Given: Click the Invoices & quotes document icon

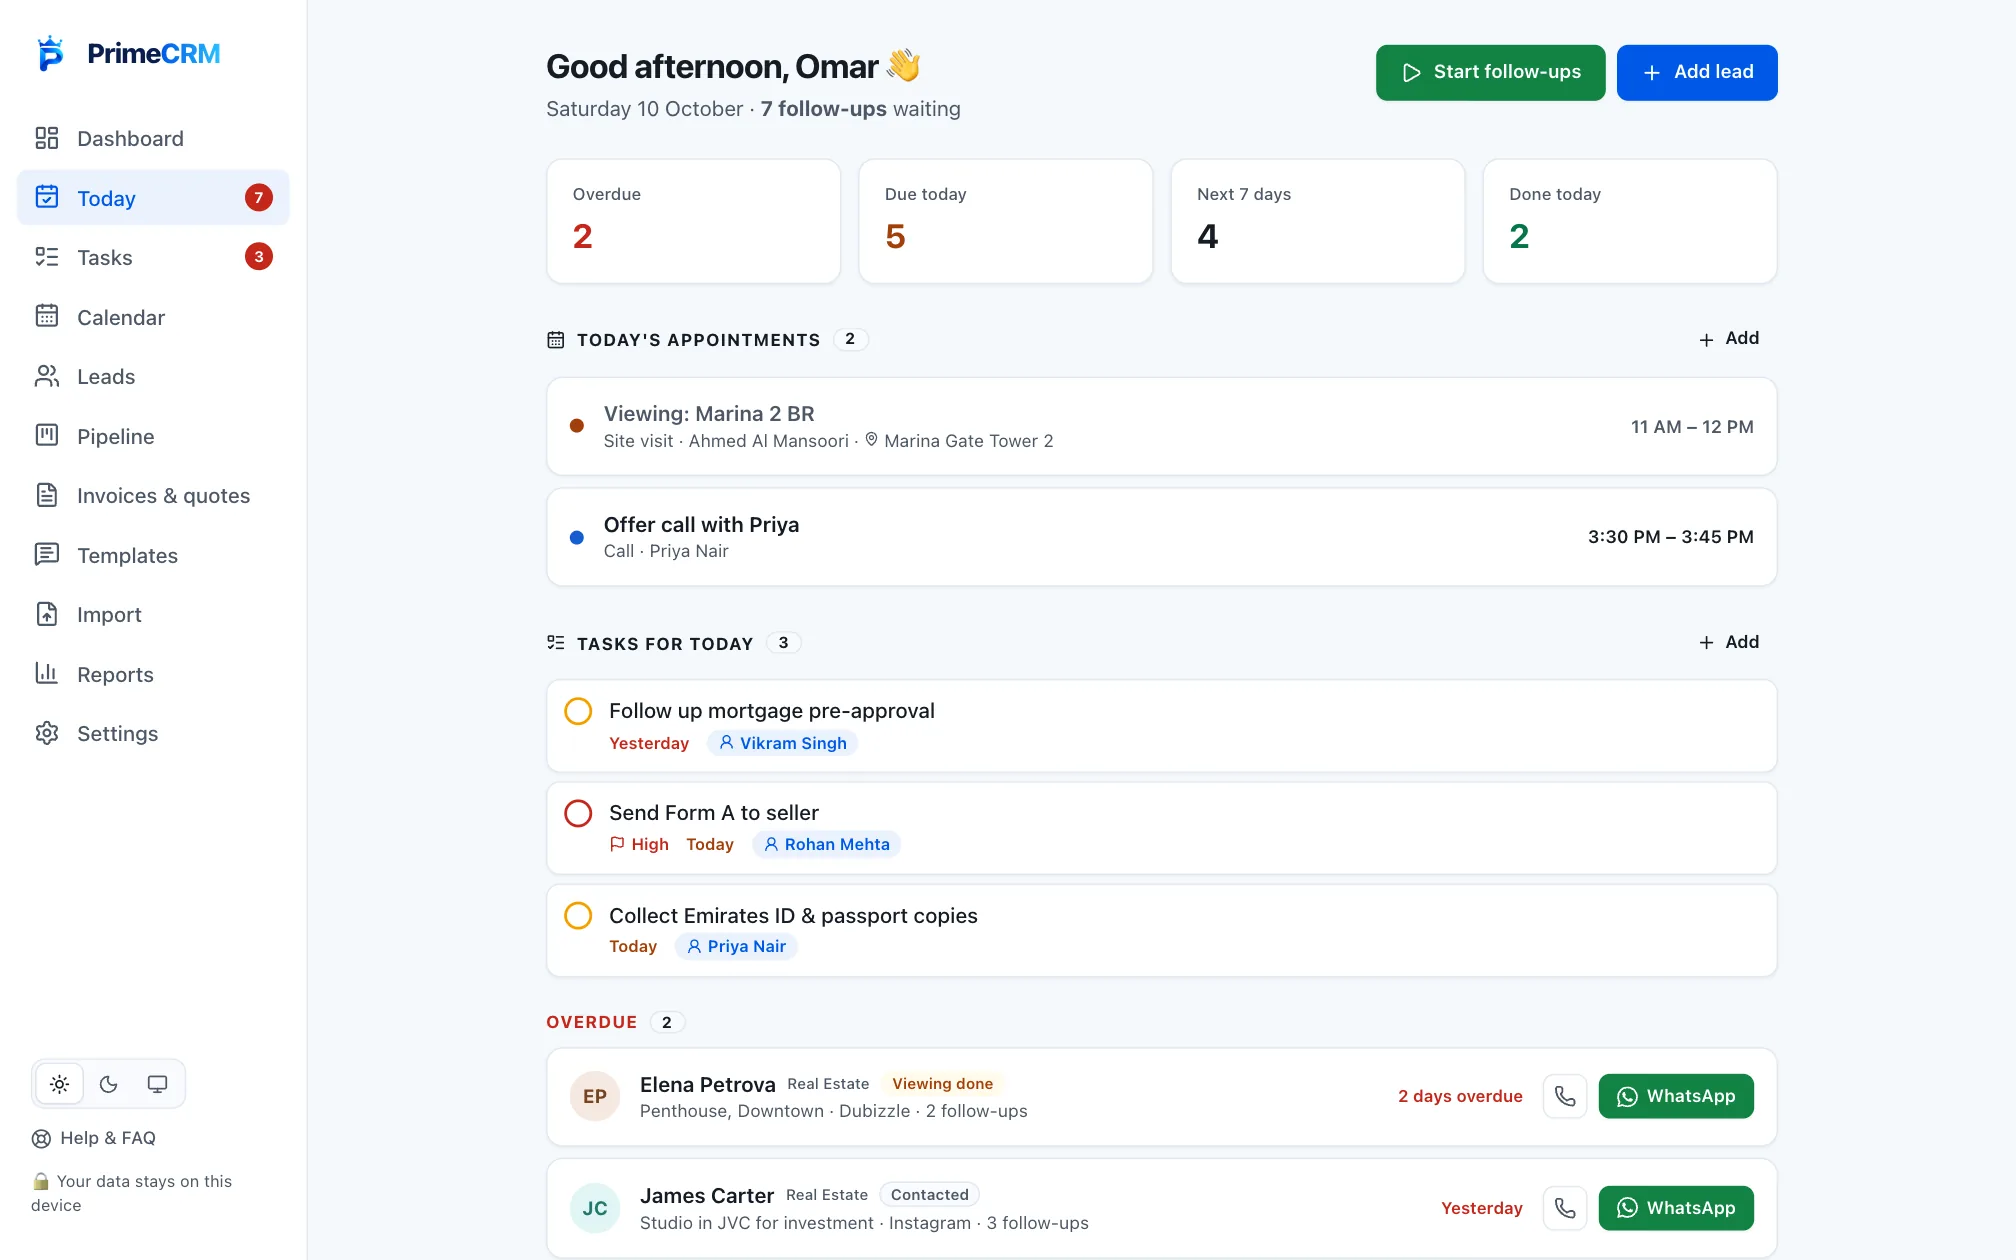Looking at the screenshot, I should pos(47,495).
